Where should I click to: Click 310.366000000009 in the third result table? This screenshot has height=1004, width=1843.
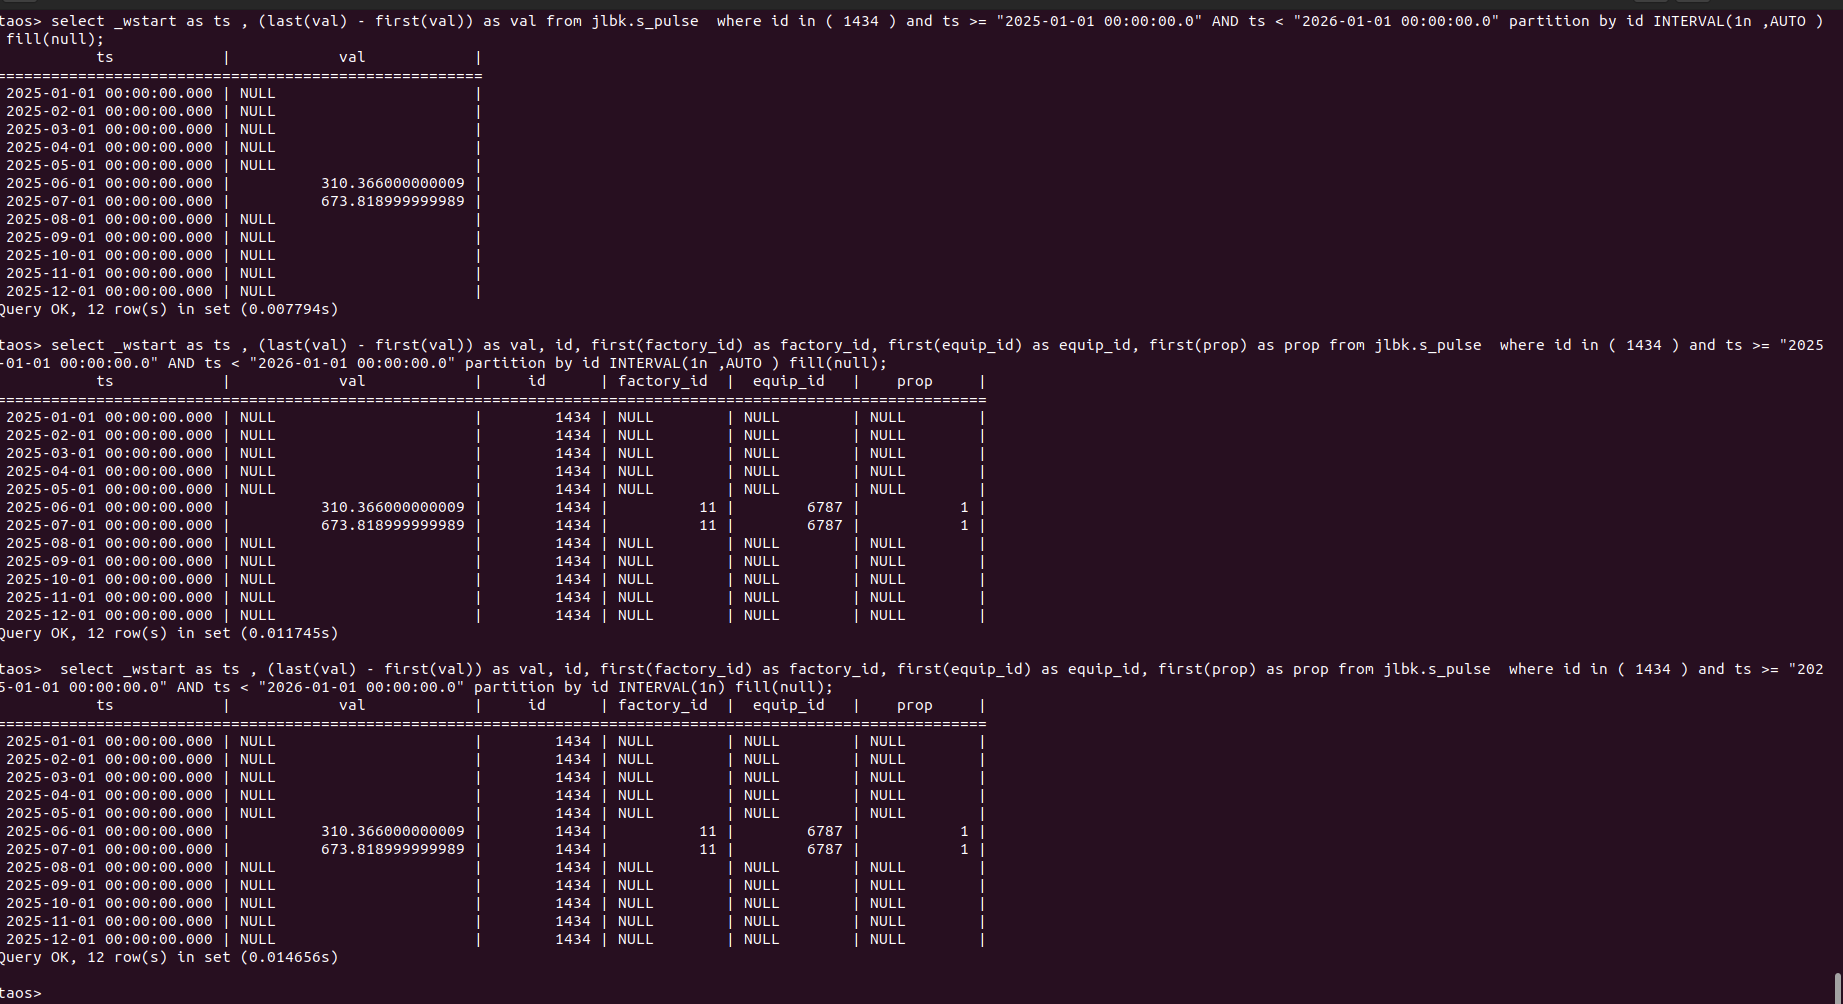392,831
